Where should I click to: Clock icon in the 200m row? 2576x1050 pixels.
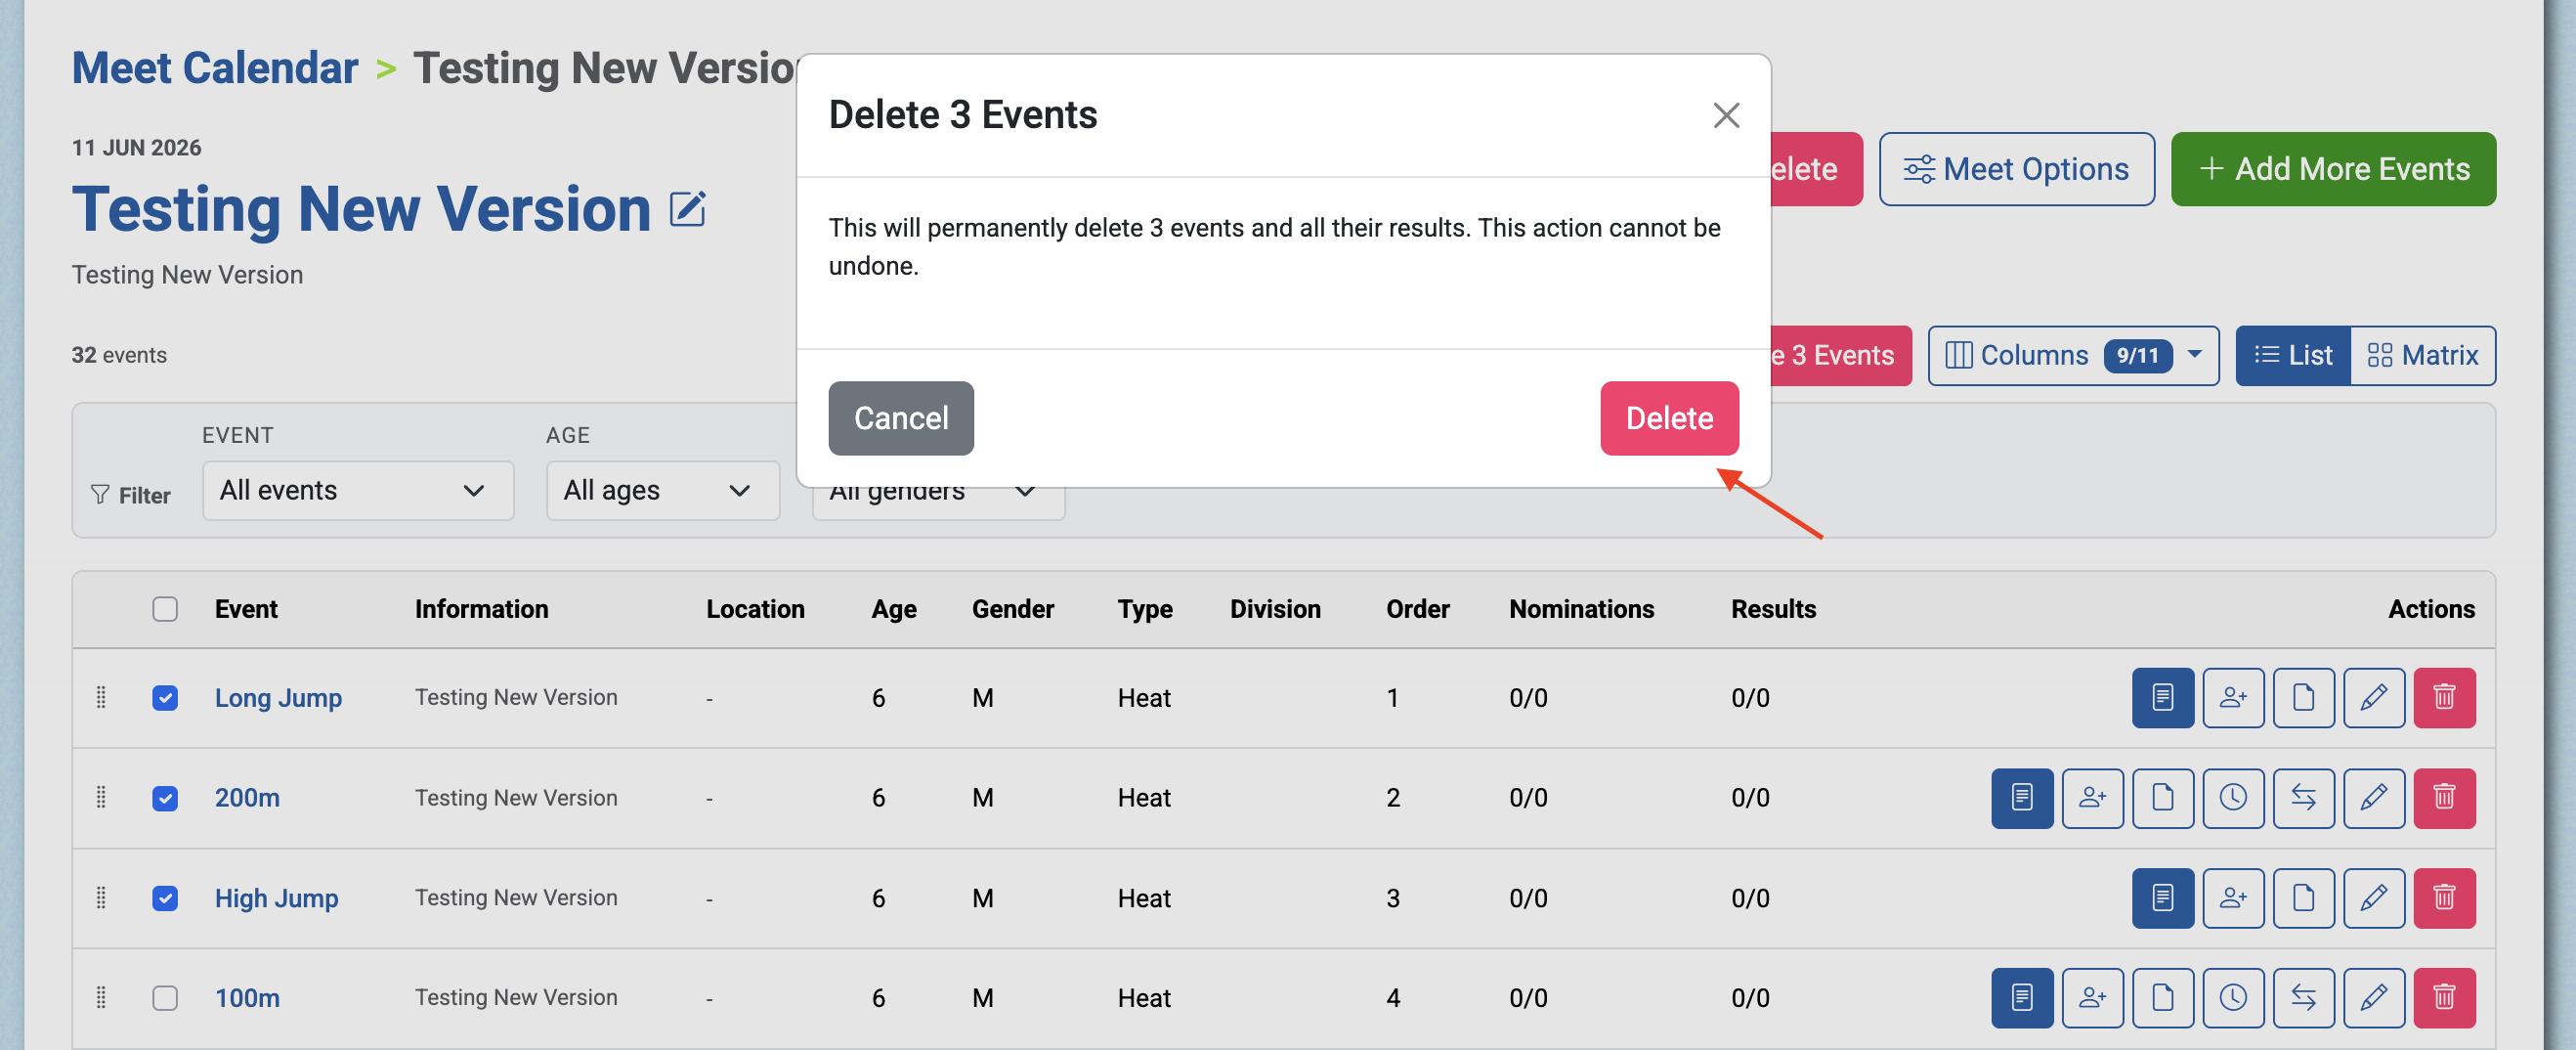tap(2233, 797)
